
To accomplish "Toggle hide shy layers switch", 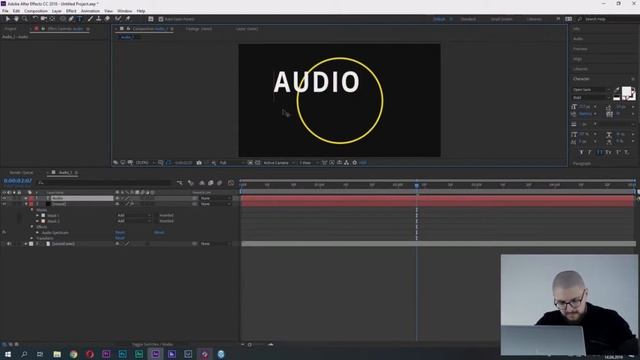I will (202, 183).
